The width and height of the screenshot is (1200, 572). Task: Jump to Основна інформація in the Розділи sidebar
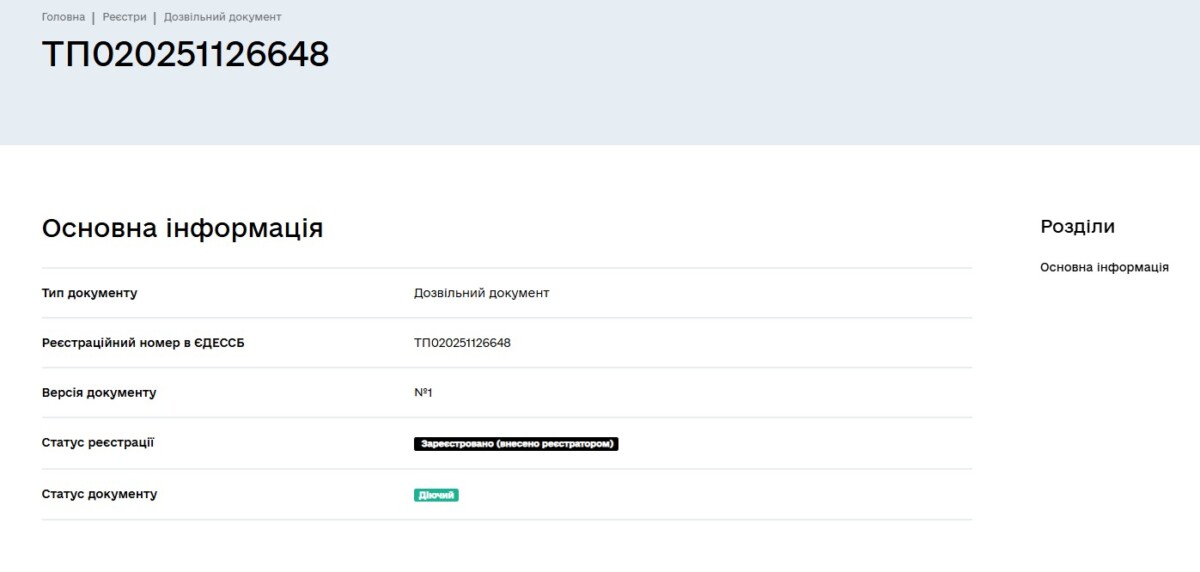[x=1104, y=267]
